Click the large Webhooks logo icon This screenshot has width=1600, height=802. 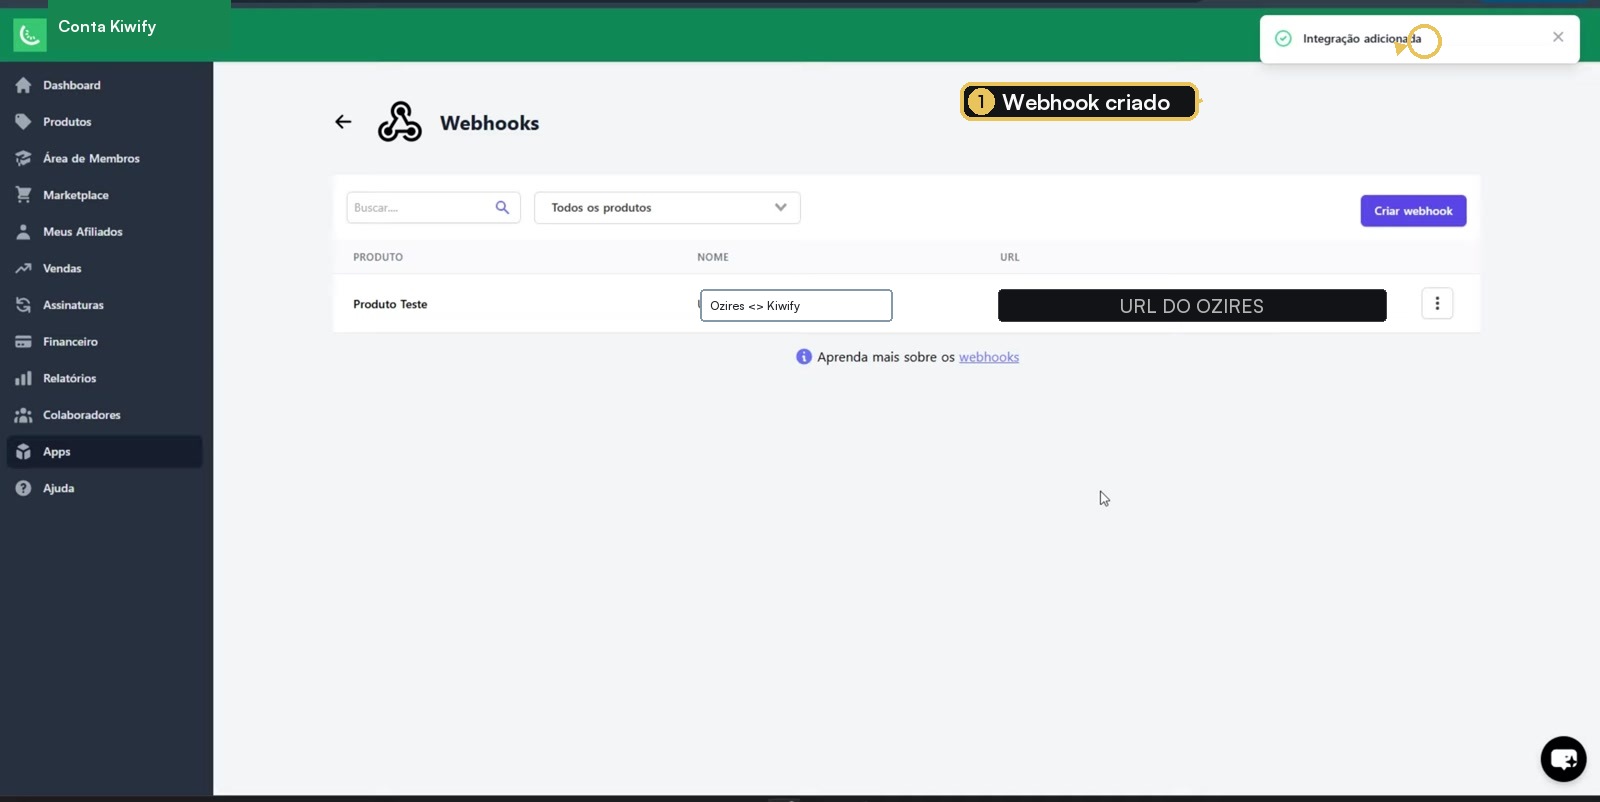(400, 122)
